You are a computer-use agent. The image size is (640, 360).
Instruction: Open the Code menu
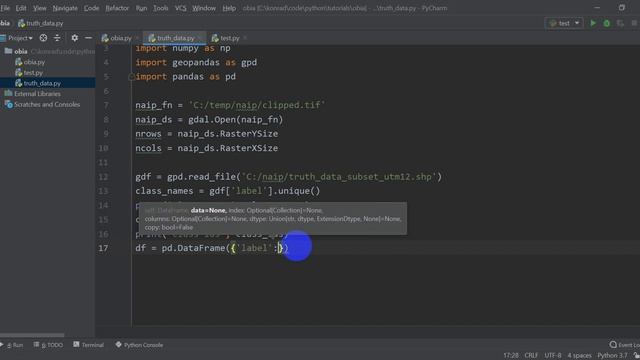[x=91, y=8]
